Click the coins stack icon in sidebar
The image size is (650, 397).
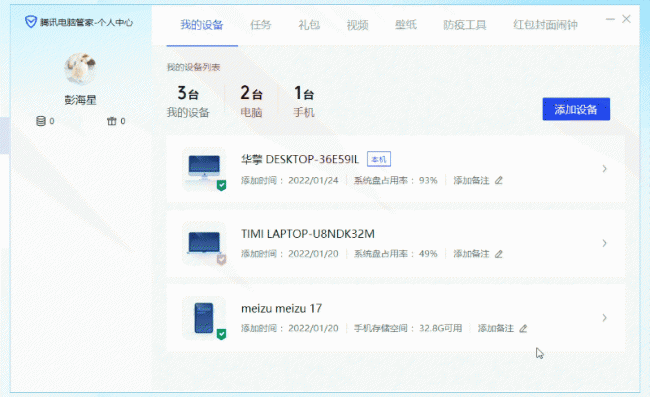point(41,121)
